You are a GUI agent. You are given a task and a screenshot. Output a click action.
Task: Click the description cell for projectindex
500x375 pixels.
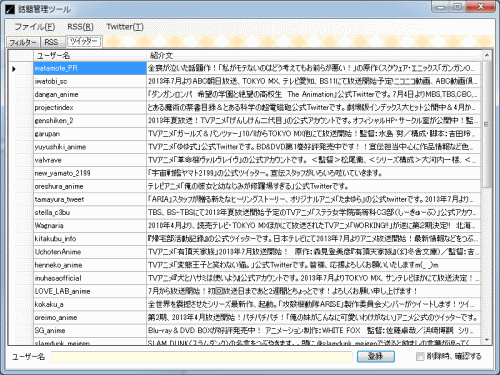[x=314, y=108]
